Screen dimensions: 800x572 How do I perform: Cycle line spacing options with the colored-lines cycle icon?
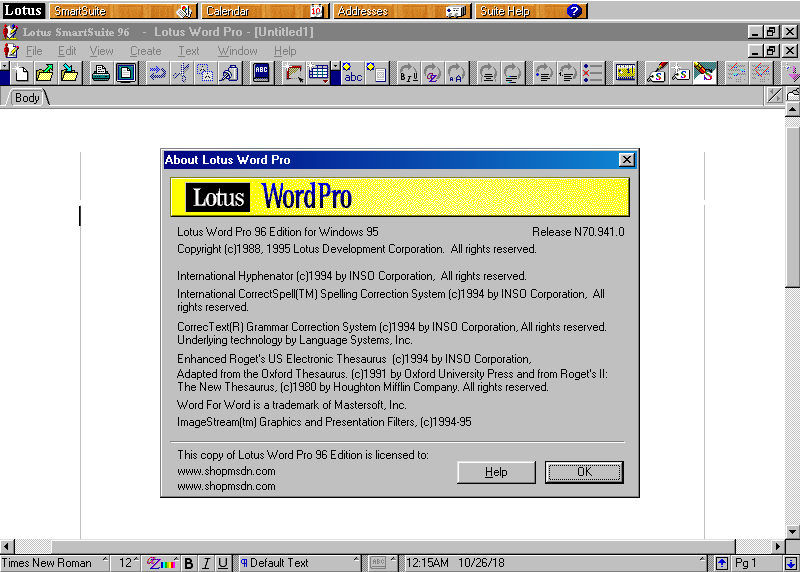click(512, 73)
